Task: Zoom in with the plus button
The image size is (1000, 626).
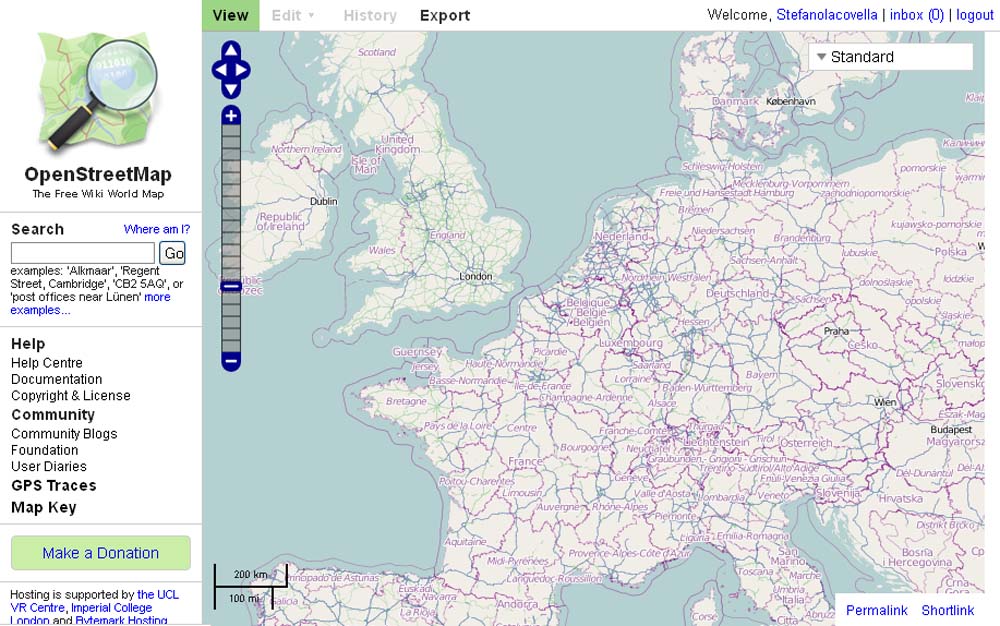Action: tap(231, 115)
